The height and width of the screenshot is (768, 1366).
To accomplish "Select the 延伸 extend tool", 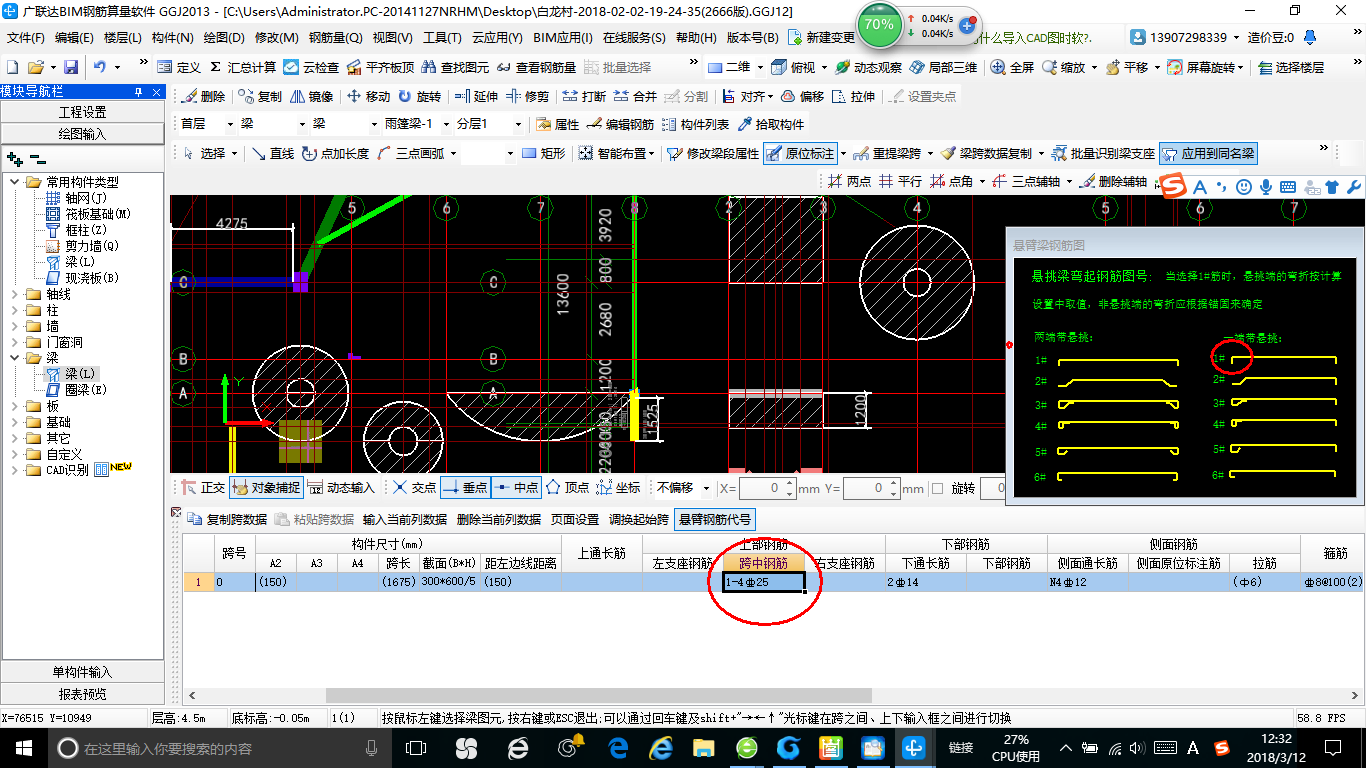I will 476,96.
